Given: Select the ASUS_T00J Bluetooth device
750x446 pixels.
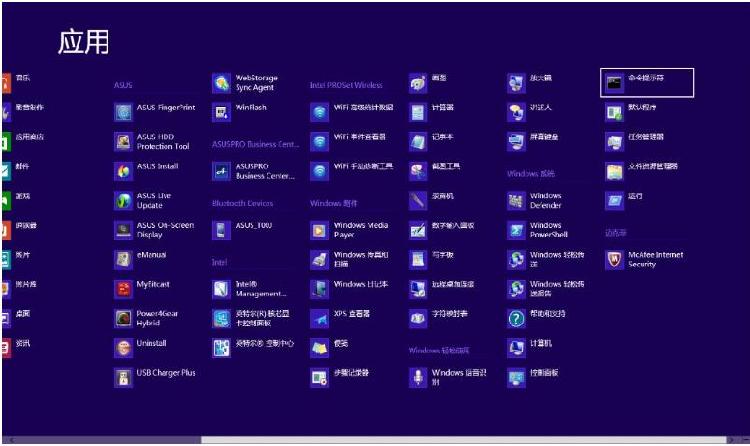Looking at the screenshot, I should [x=242, y=230].
